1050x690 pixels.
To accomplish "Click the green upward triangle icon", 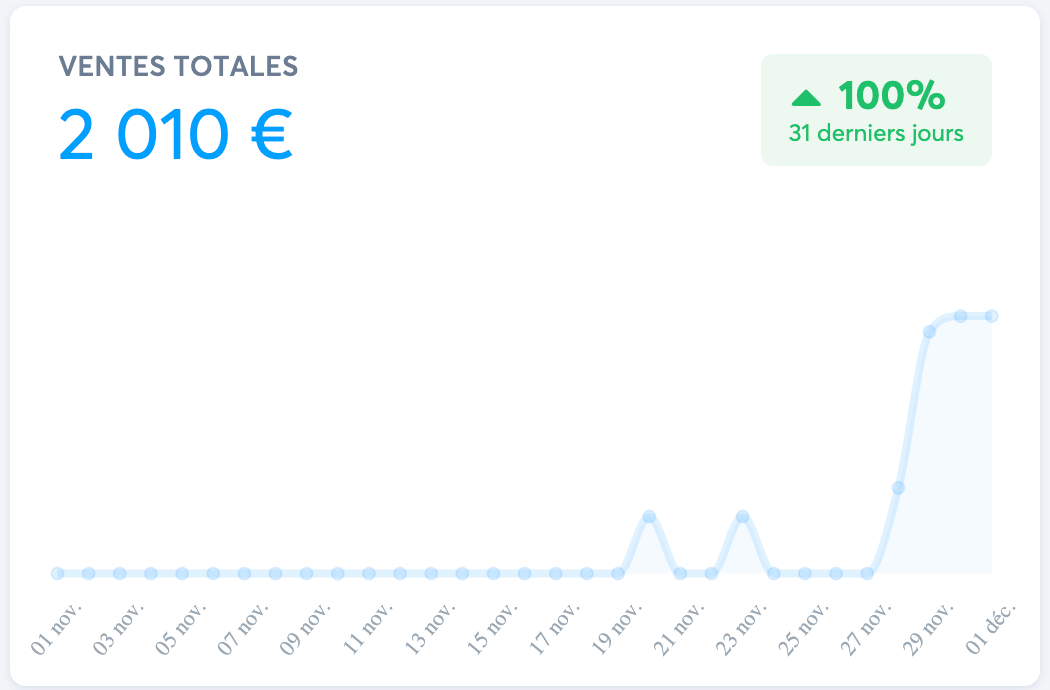I will (806, 97).
